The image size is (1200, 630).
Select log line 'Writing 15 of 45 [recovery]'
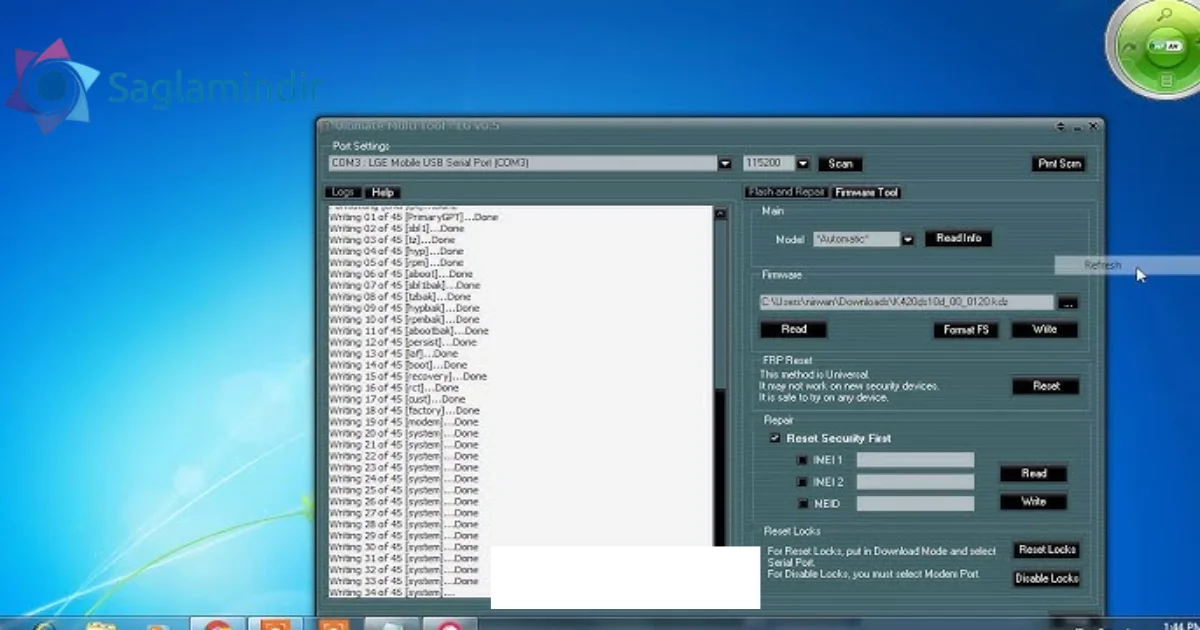click(408, 376)
